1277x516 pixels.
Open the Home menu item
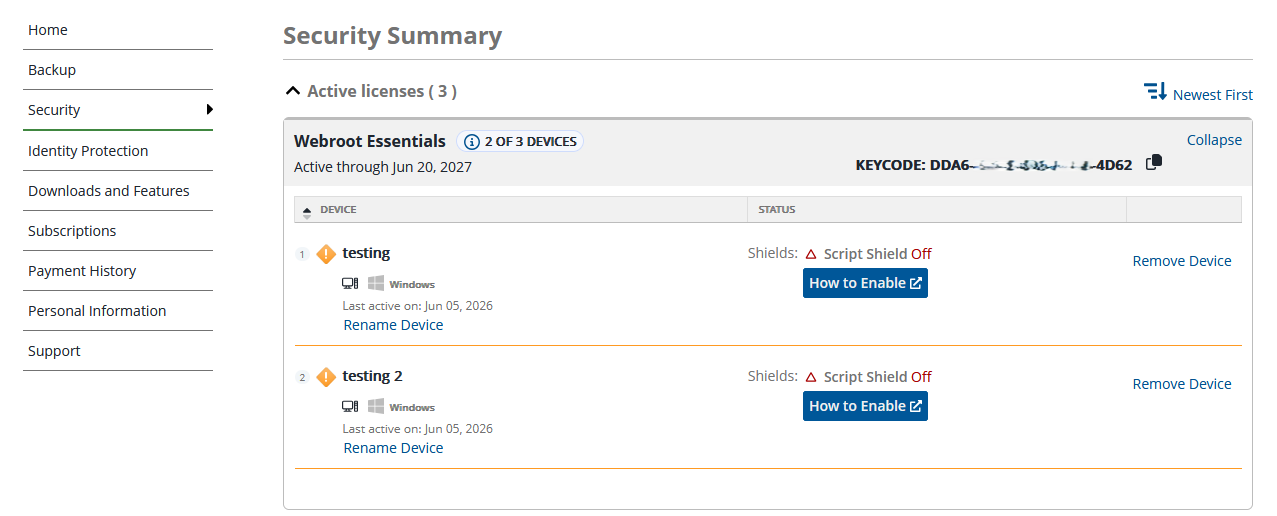[x=48, y=30]
